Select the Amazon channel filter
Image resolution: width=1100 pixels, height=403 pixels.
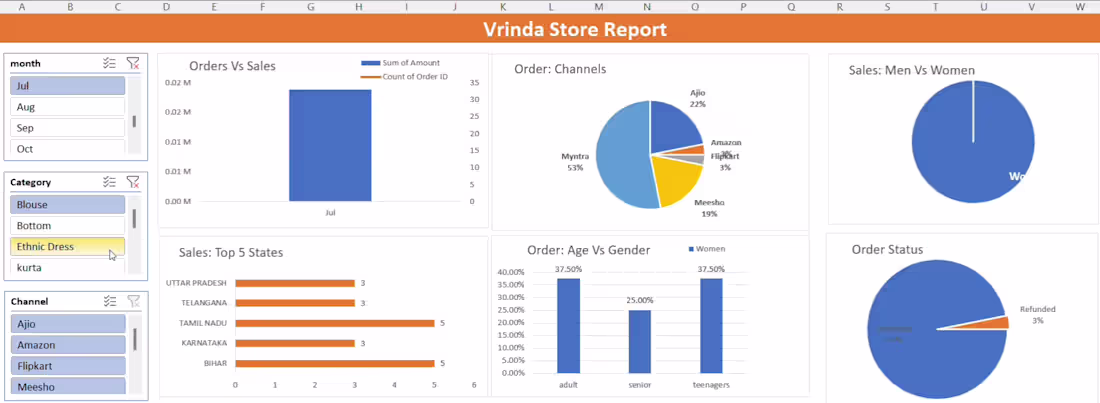(67, 345)
